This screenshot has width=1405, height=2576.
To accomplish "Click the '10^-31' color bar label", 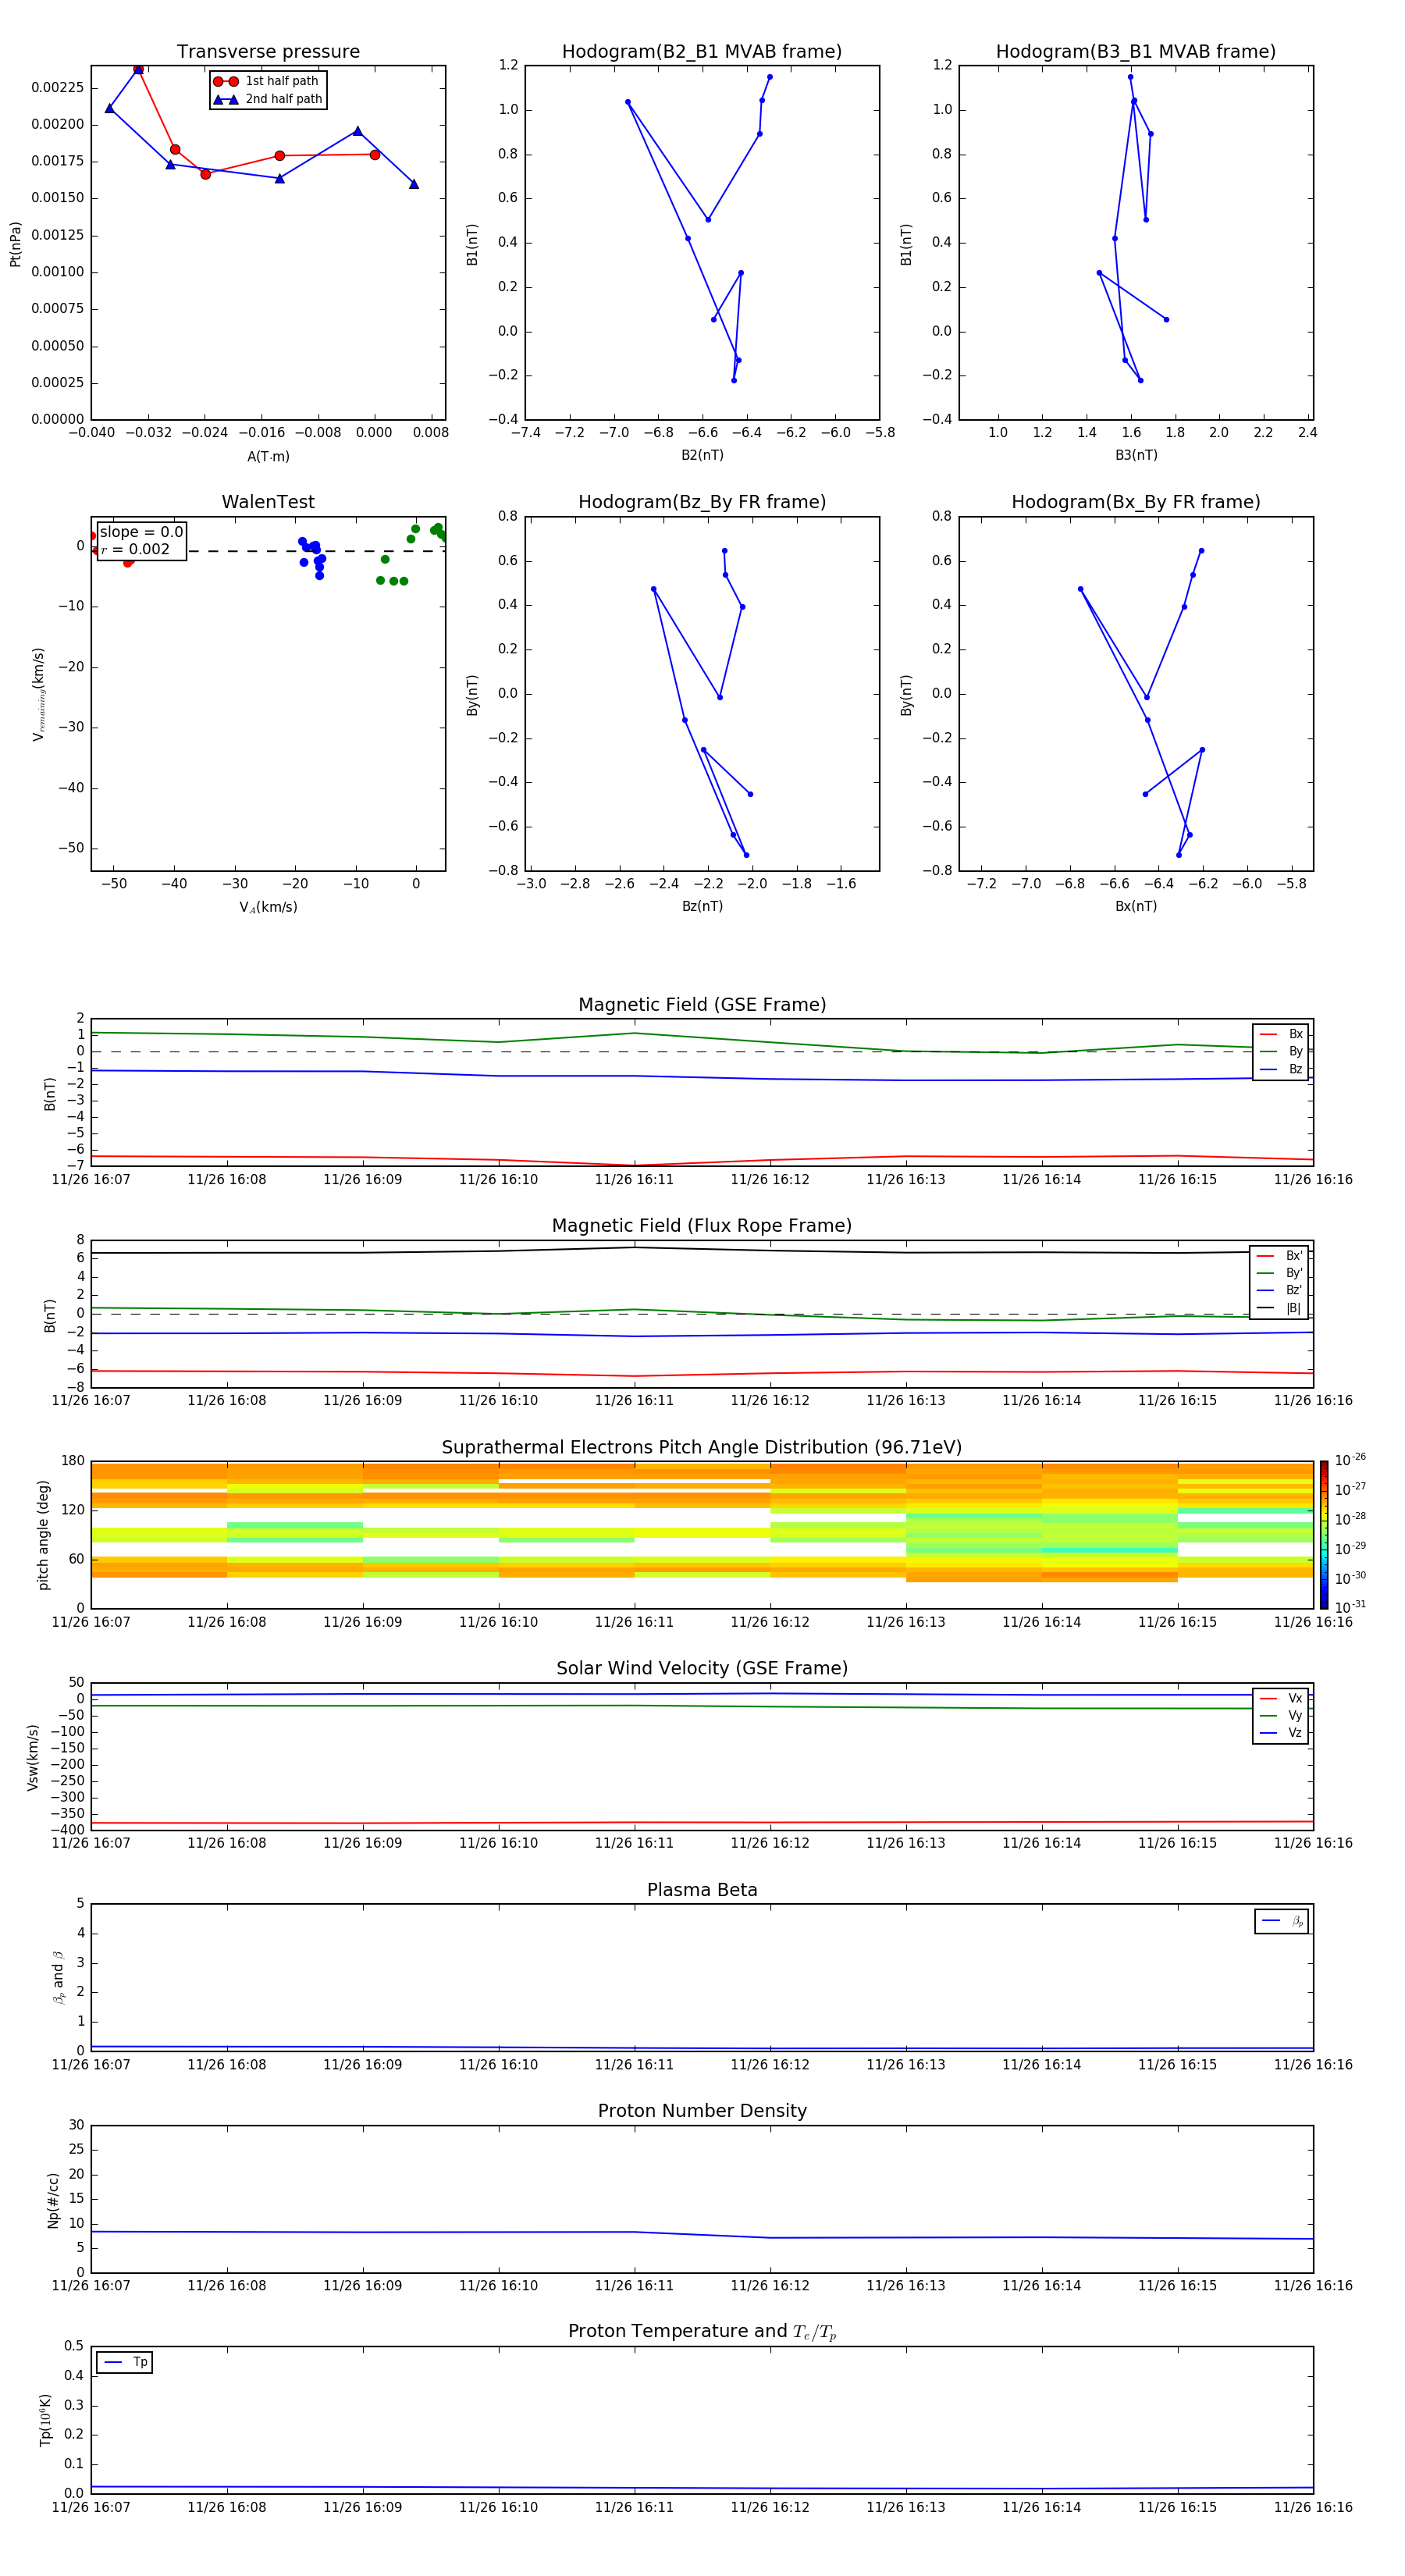I will tap(1350, 1607).
